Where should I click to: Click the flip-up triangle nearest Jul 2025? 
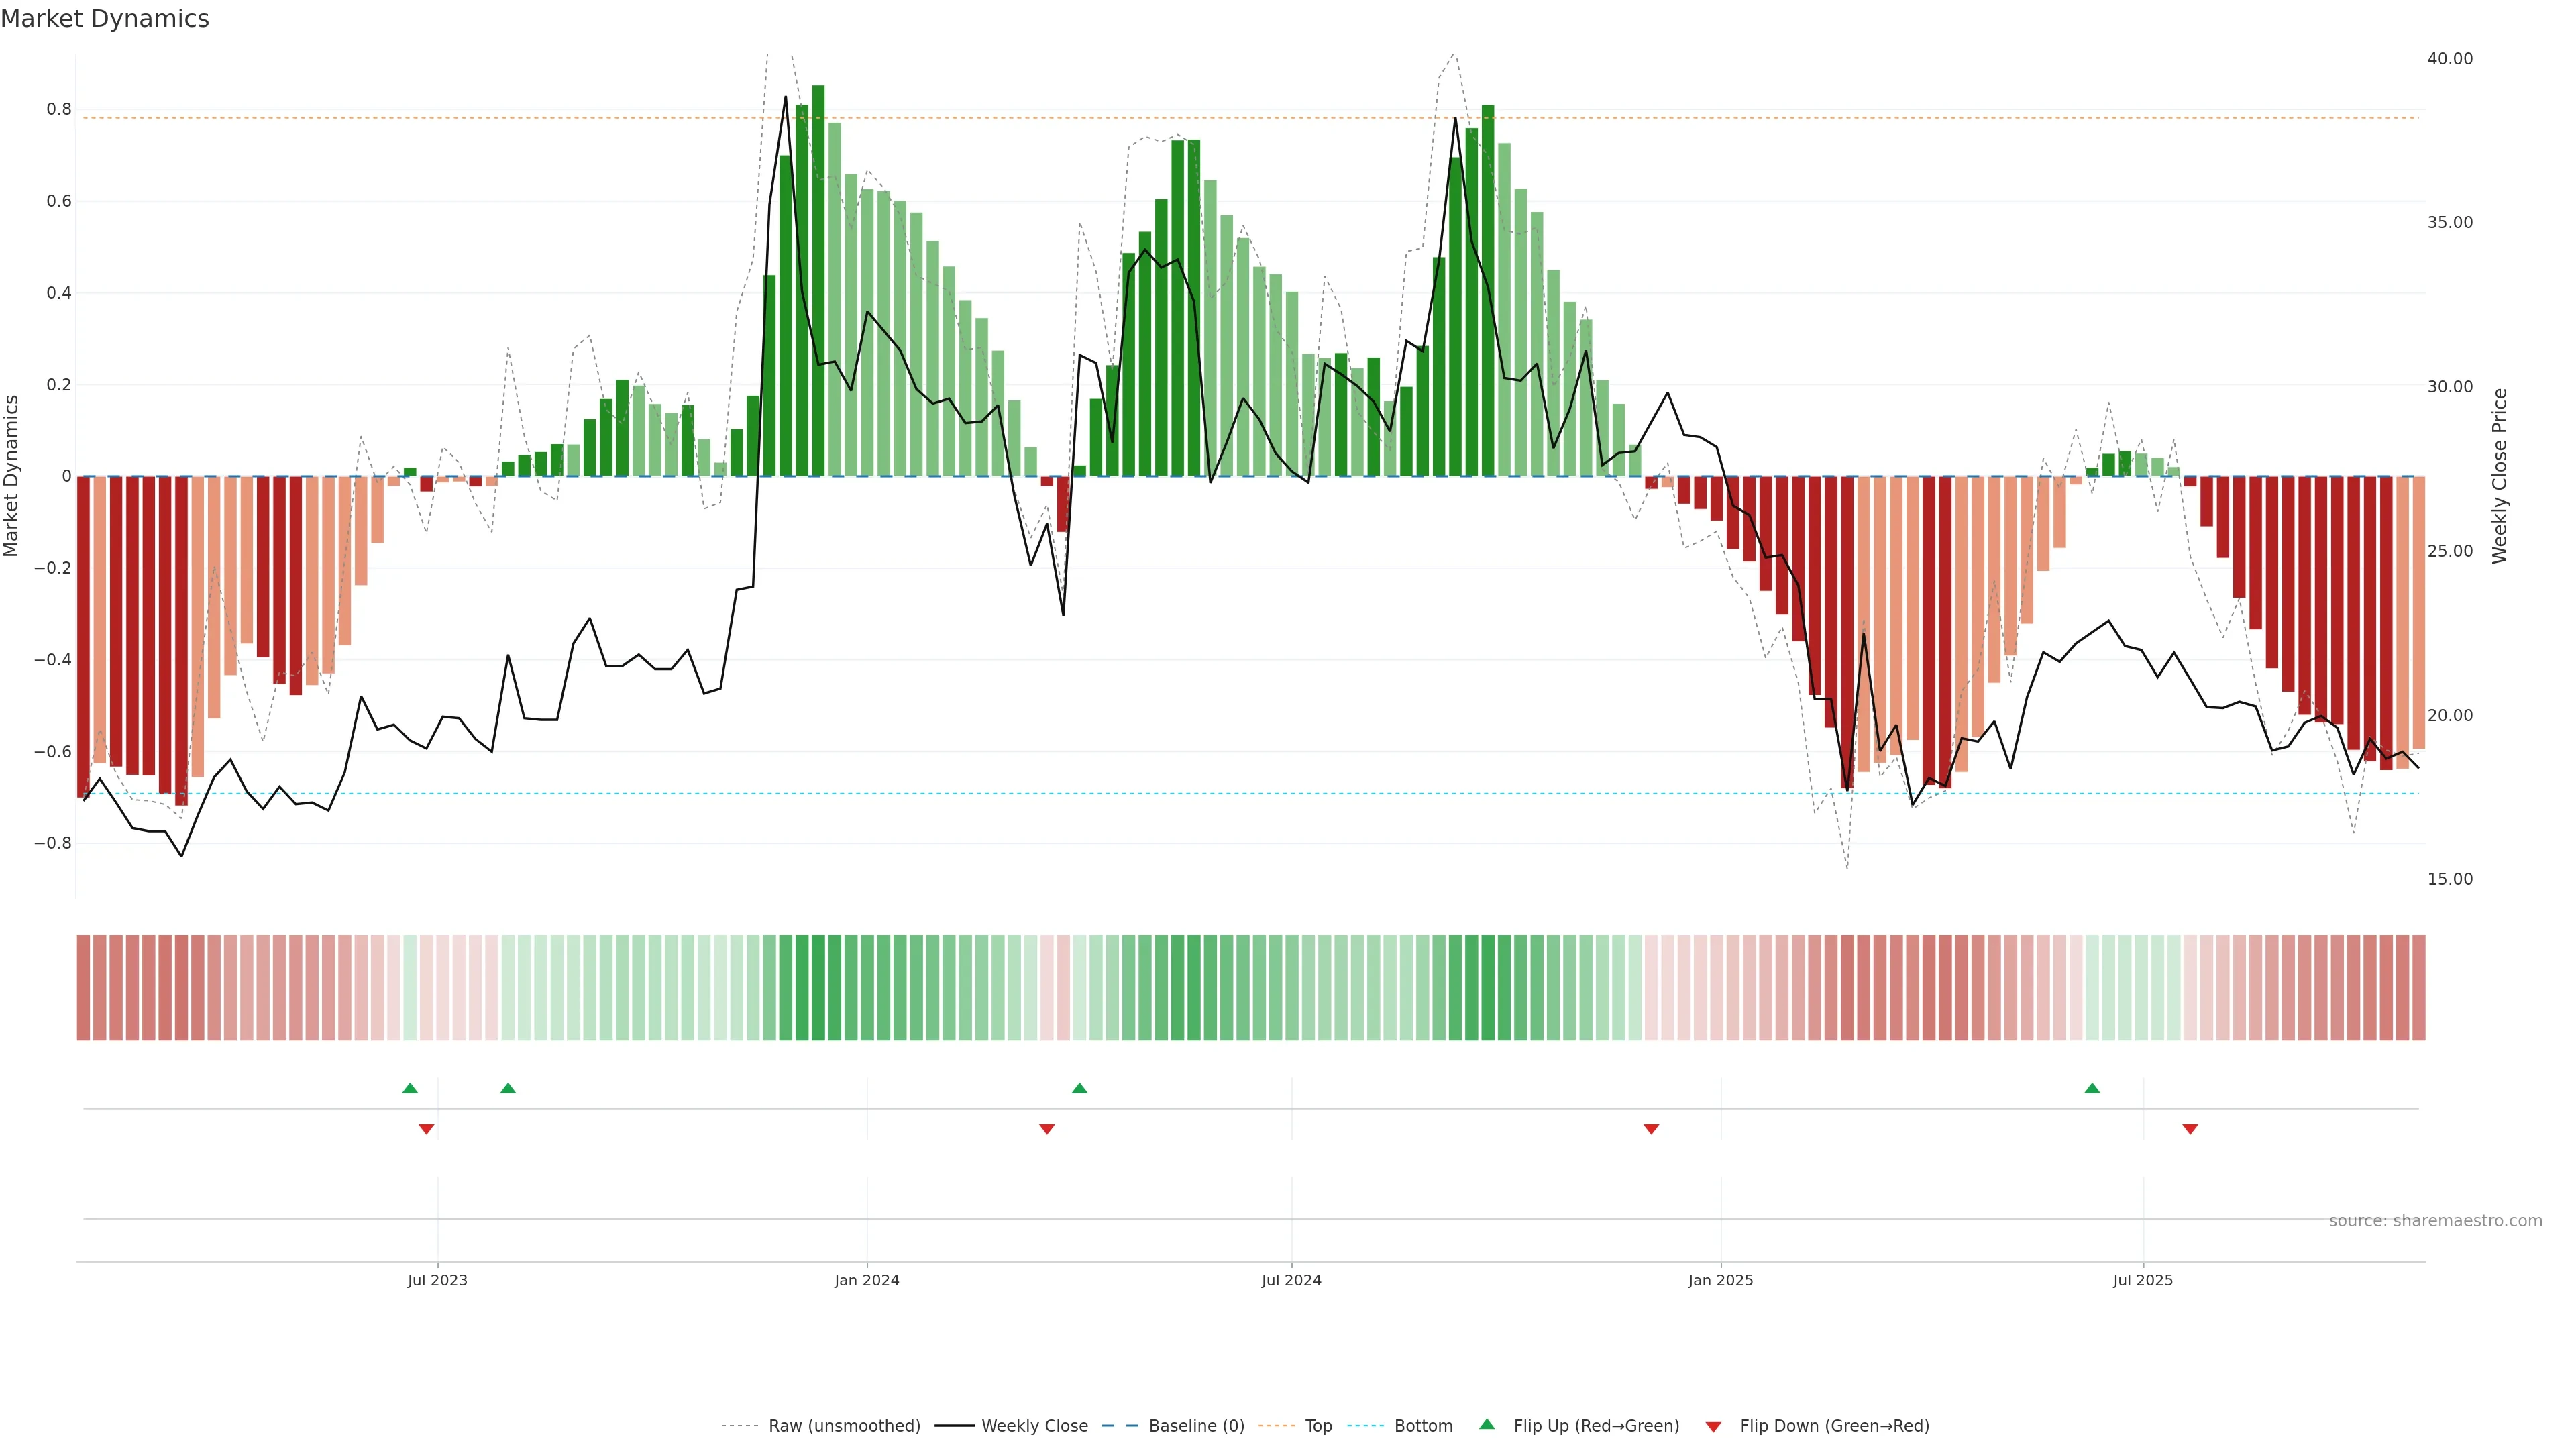[2092, 1088]
